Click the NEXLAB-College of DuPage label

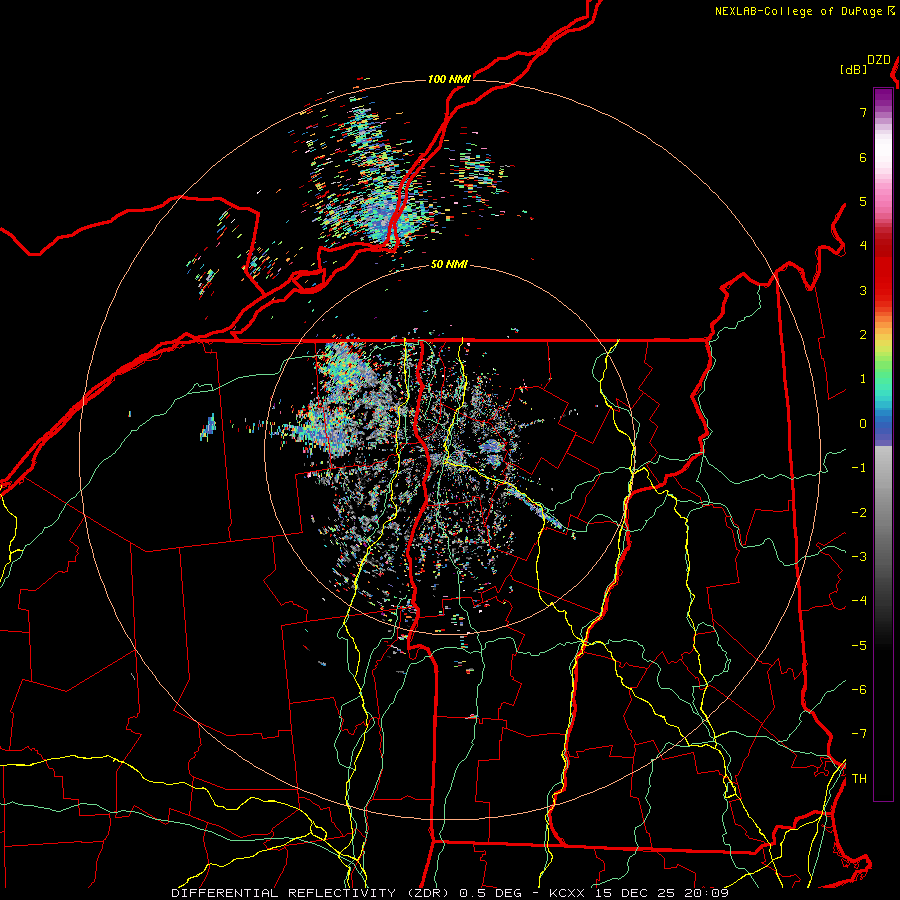click(804, 11)
